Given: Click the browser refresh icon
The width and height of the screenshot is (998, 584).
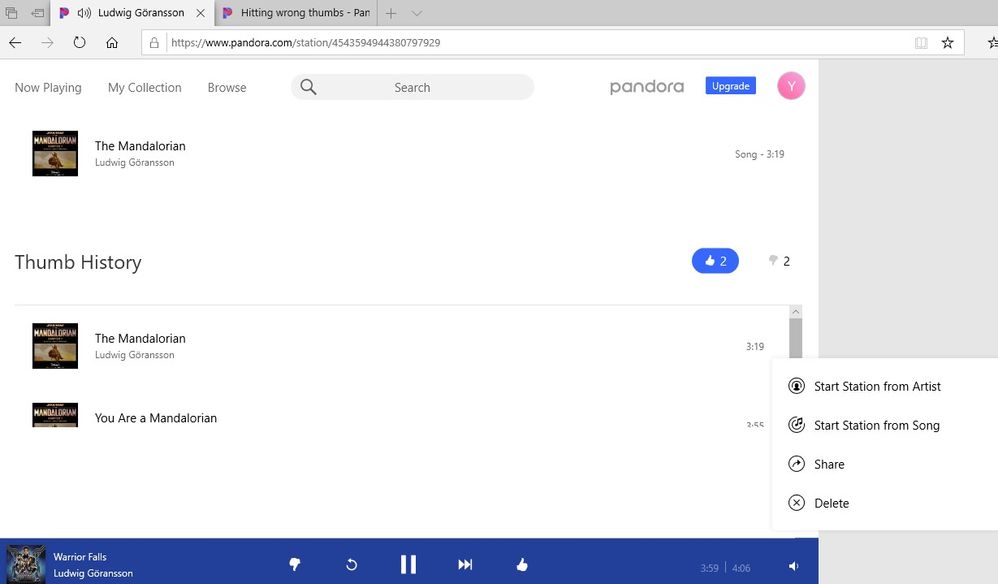Looking at the screenshot, I should pos(79,43).
